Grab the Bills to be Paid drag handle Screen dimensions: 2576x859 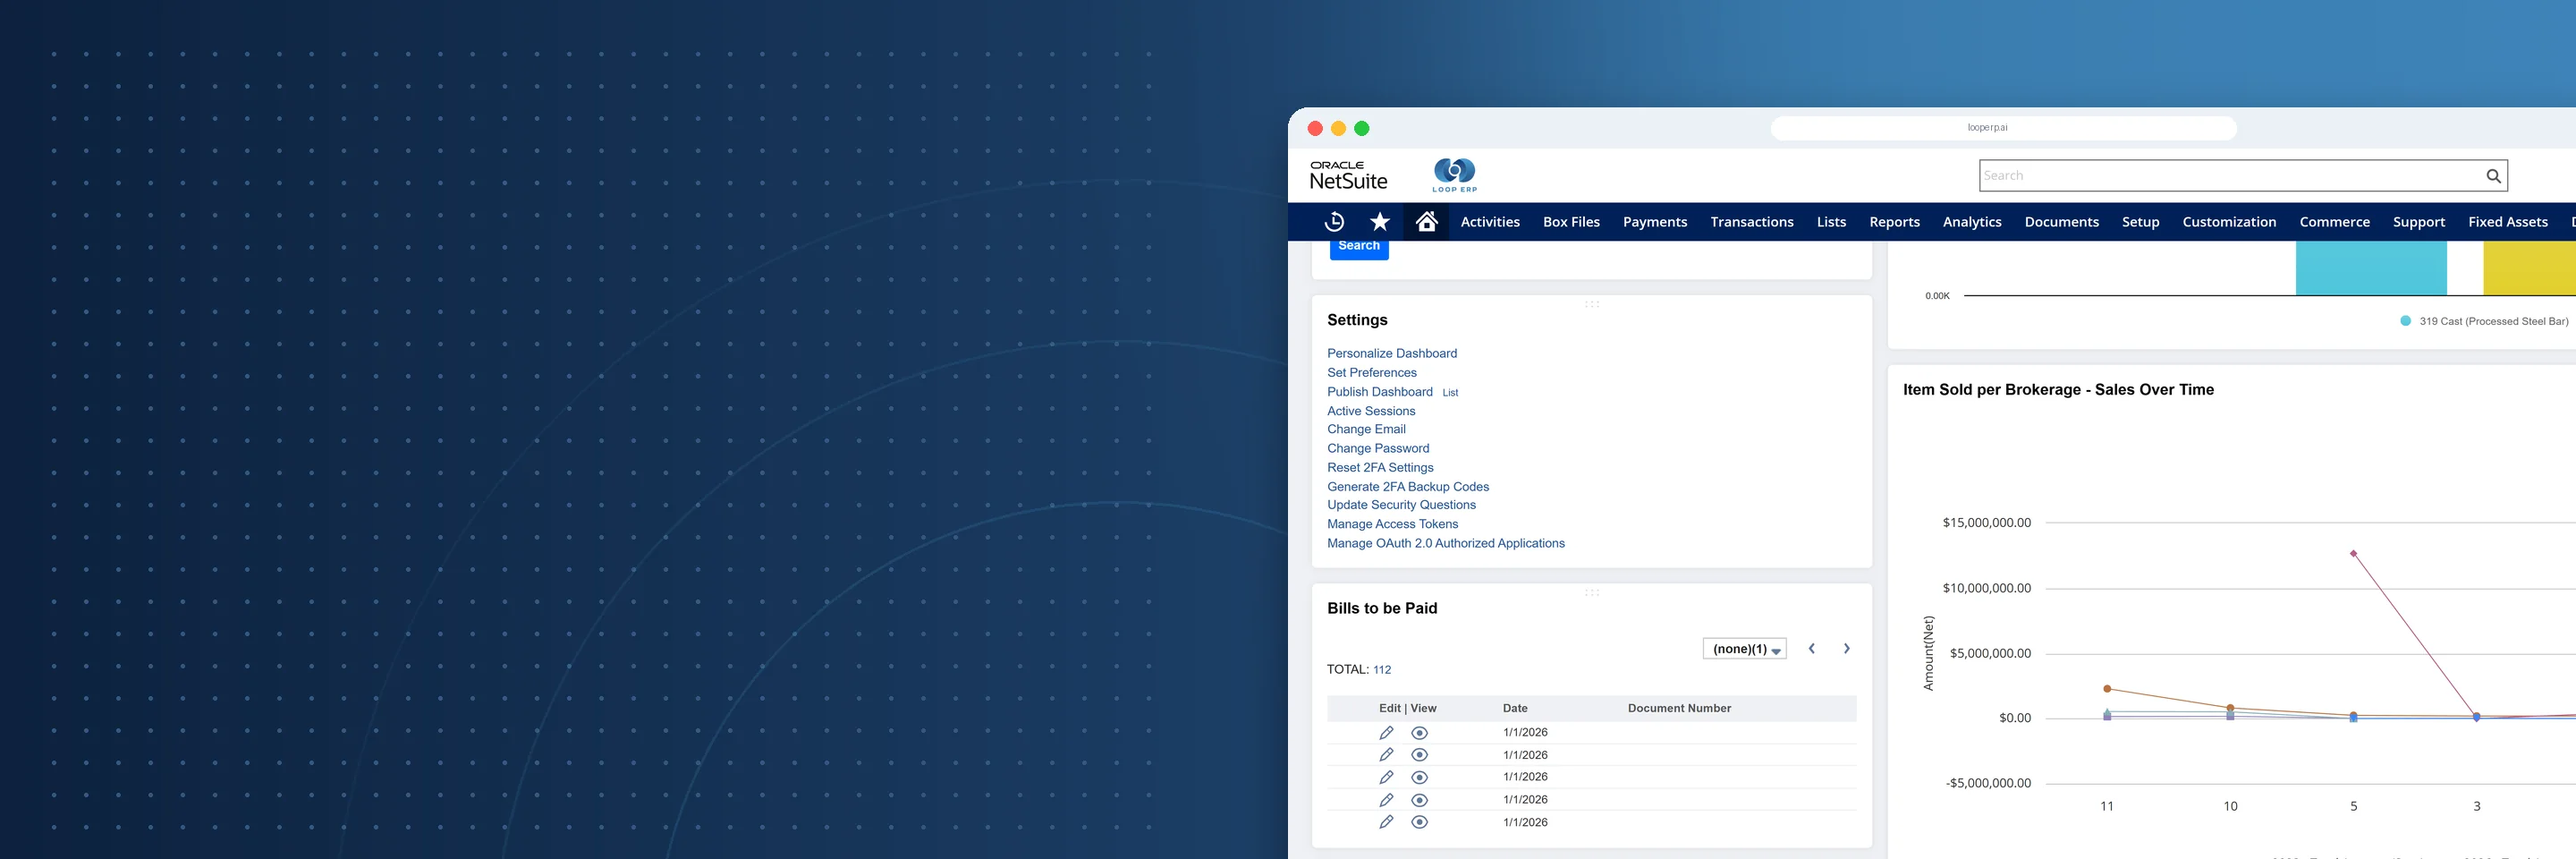(1592, 593)
